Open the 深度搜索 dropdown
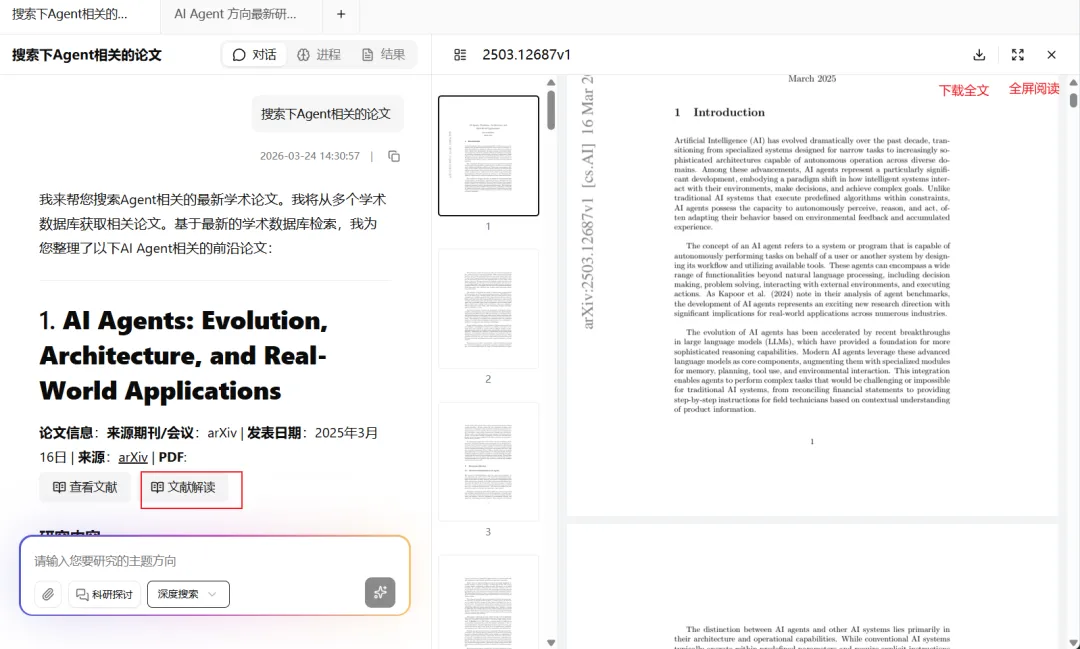Screen dimensions: 1080x649 (x=188, y=594)
